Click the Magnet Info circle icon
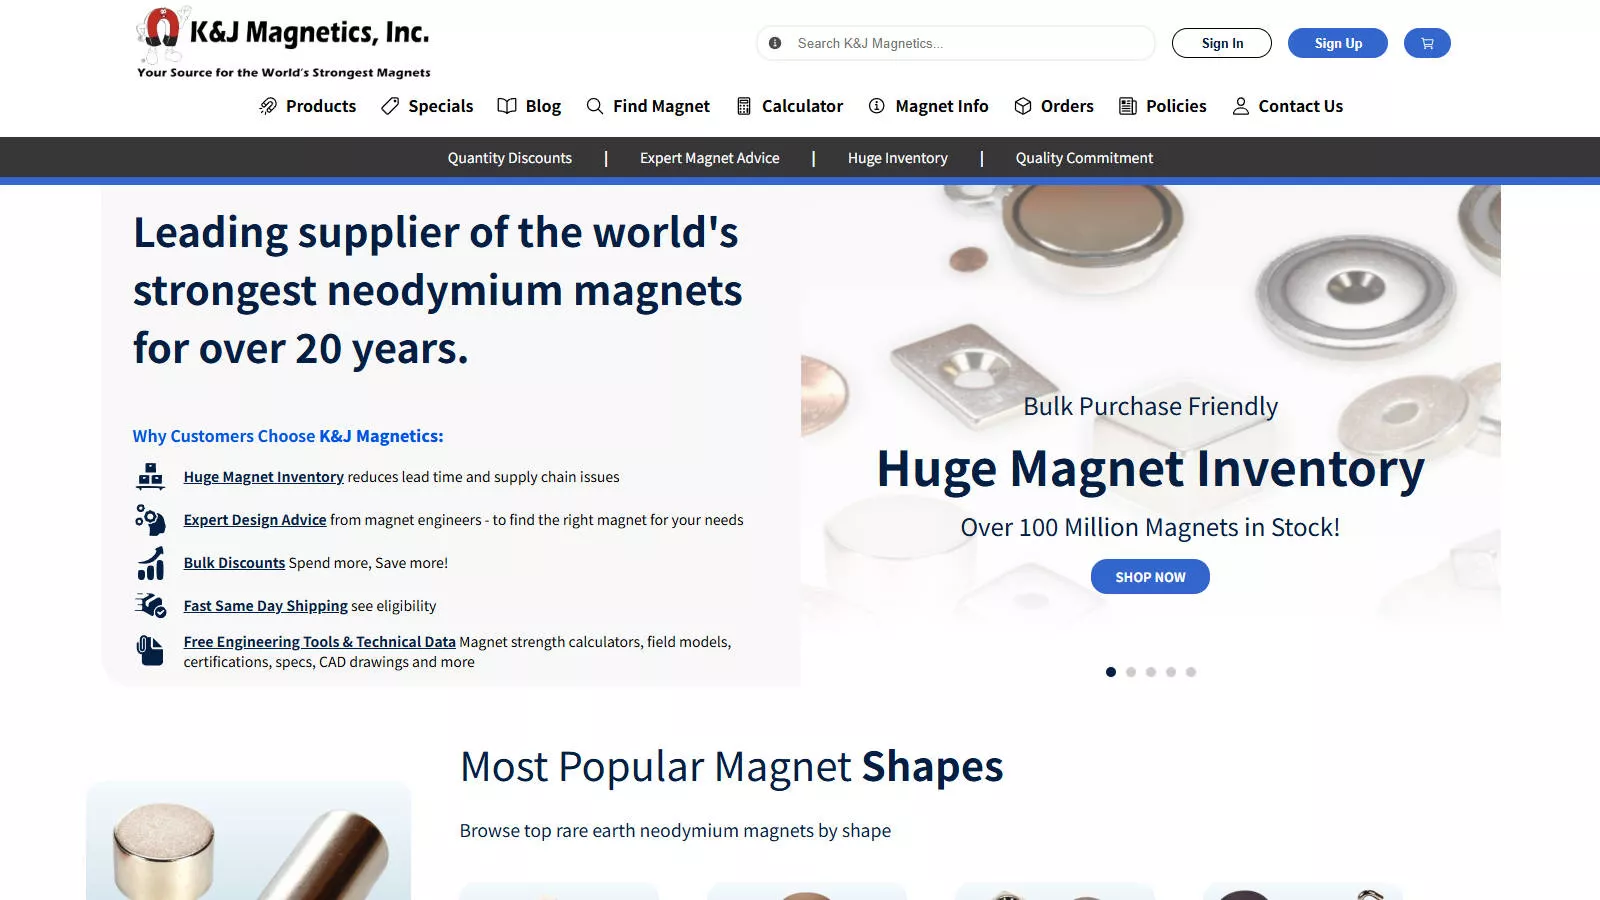 pos(877,106)
